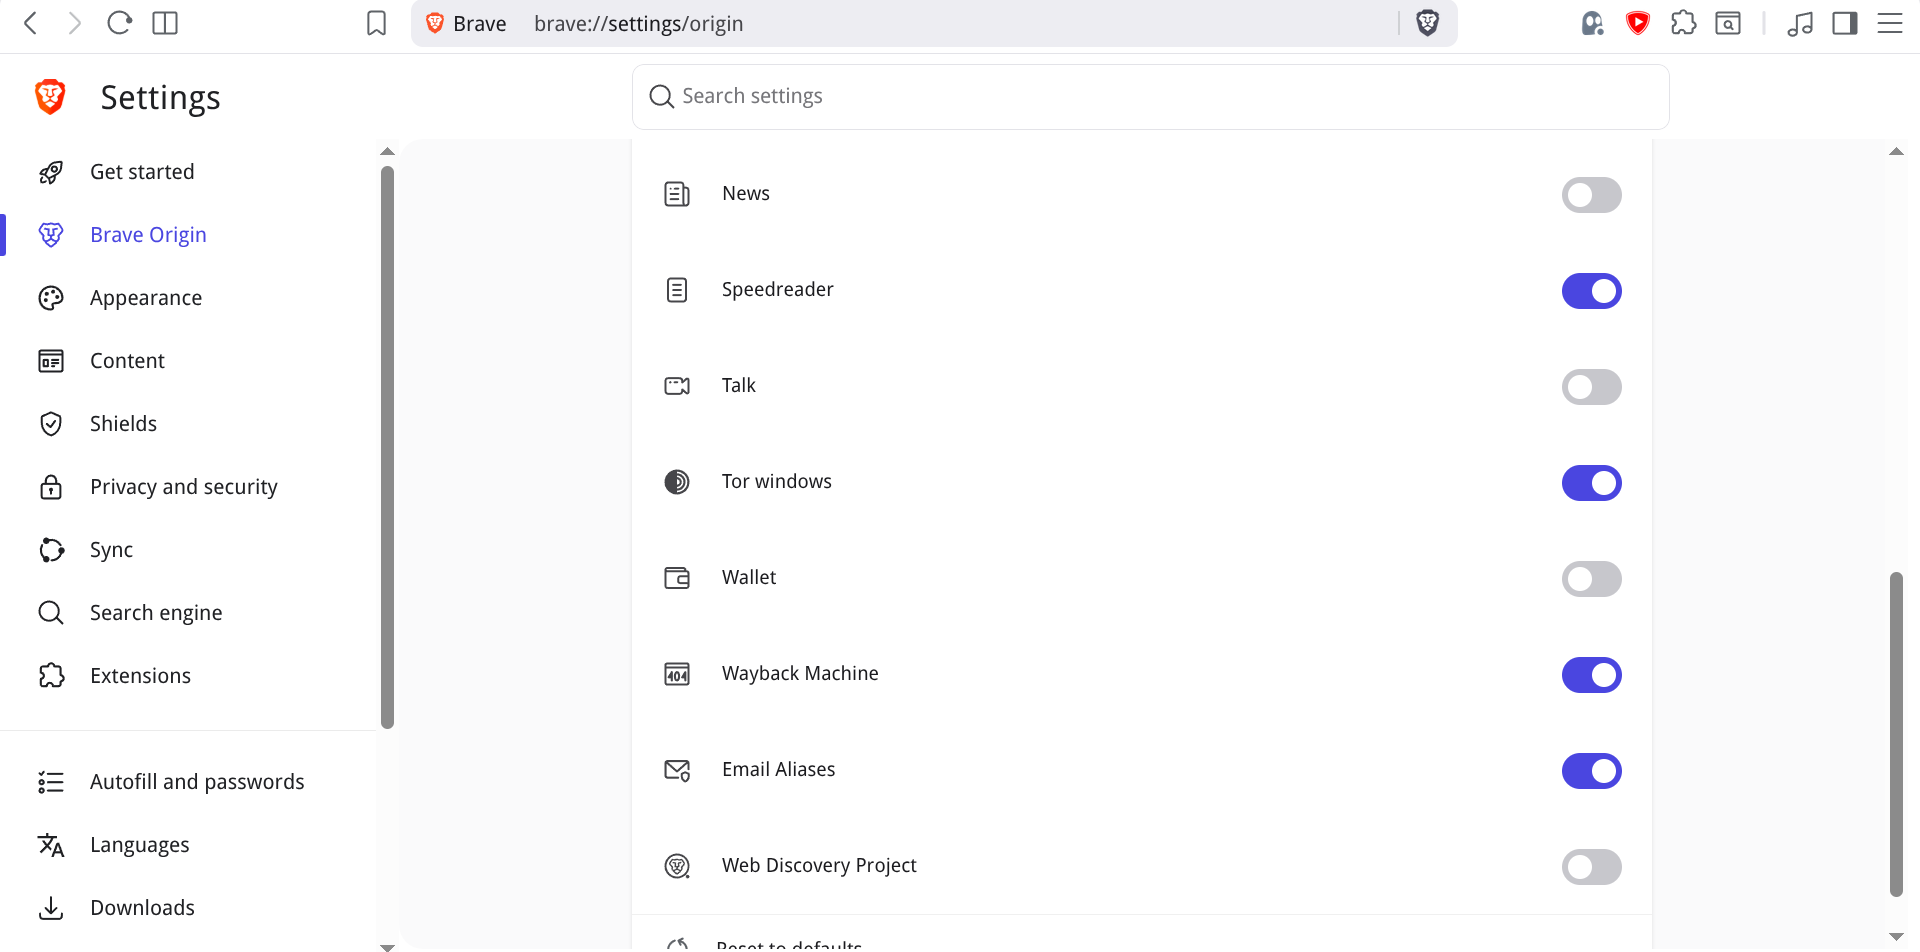
Task: Enable the Web Discovery Project toggle
Action: pos(1592,867)
